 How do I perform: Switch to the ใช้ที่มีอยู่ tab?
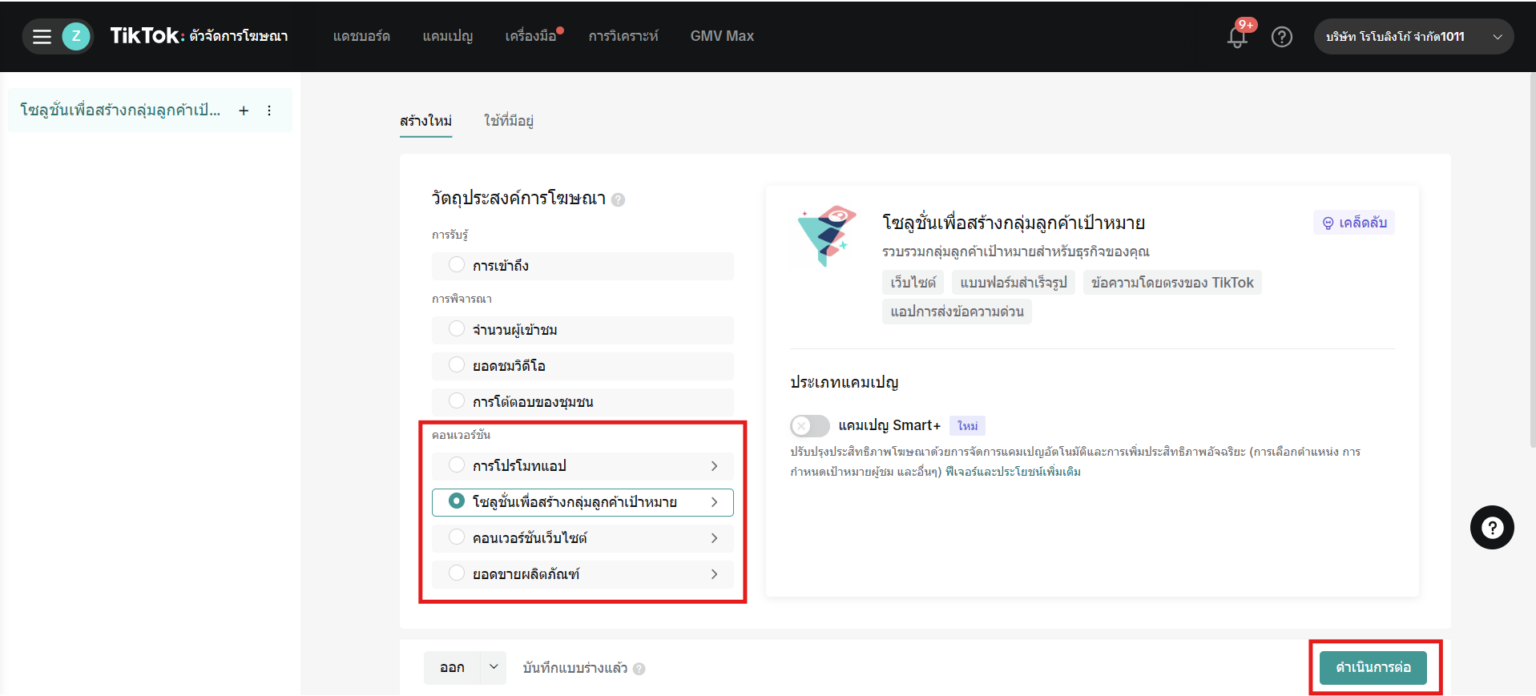[509, 120]
